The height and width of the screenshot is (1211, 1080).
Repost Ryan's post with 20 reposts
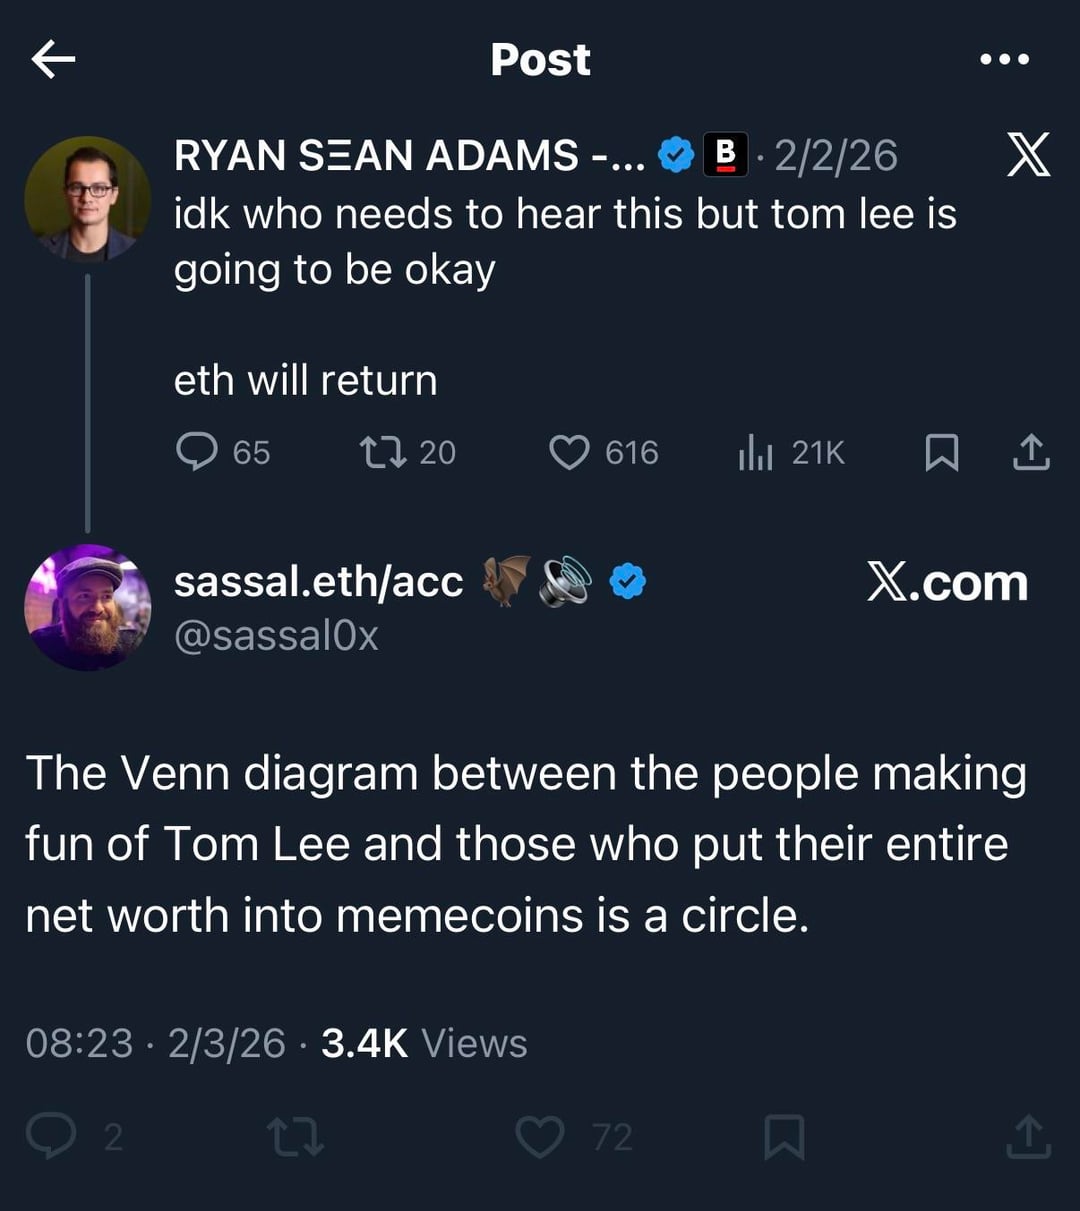click(383, 452)
